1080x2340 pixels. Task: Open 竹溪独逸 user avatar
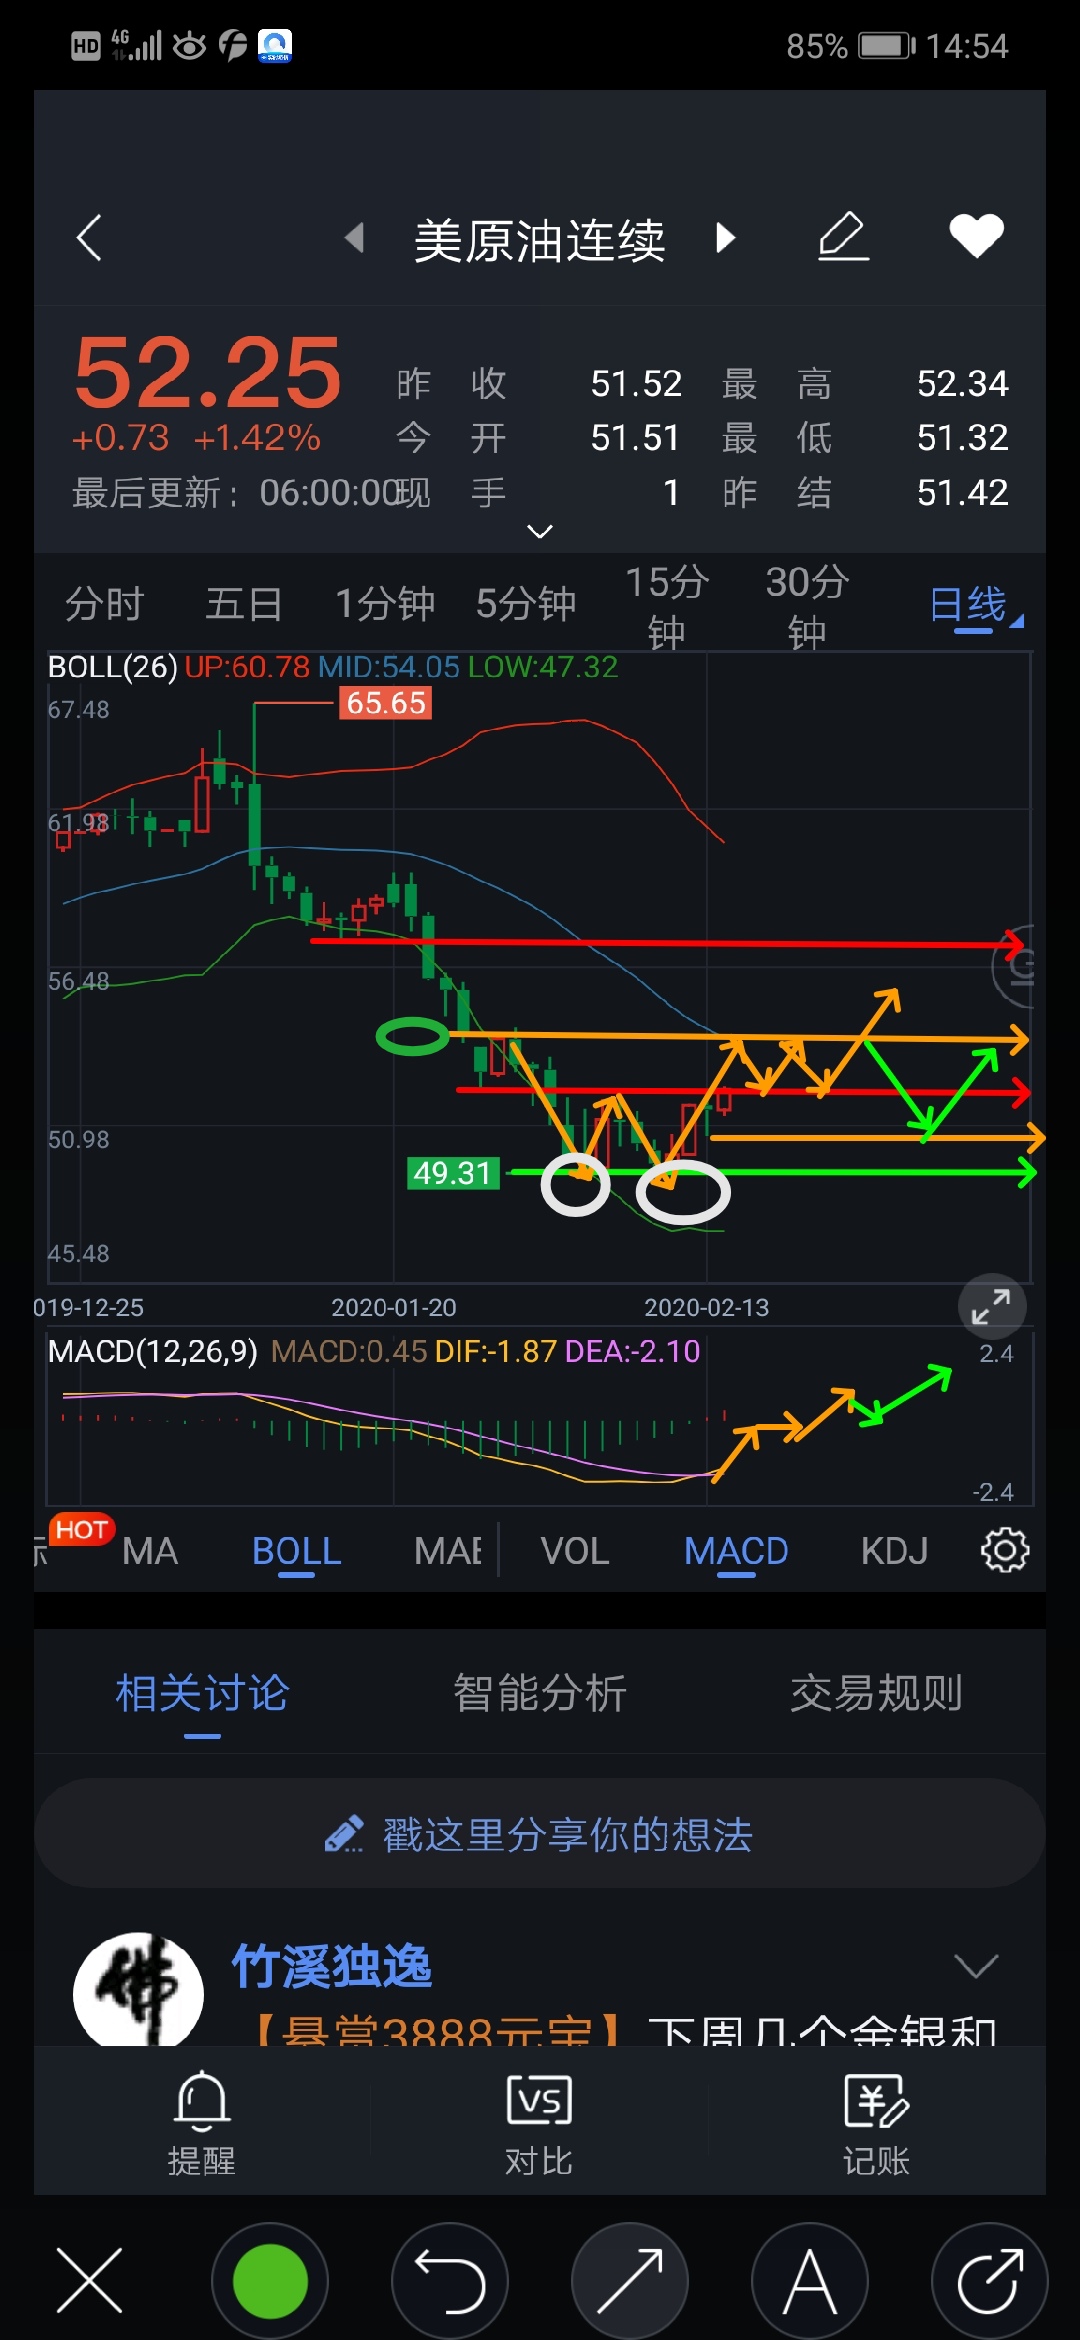tap(138, 1990)
